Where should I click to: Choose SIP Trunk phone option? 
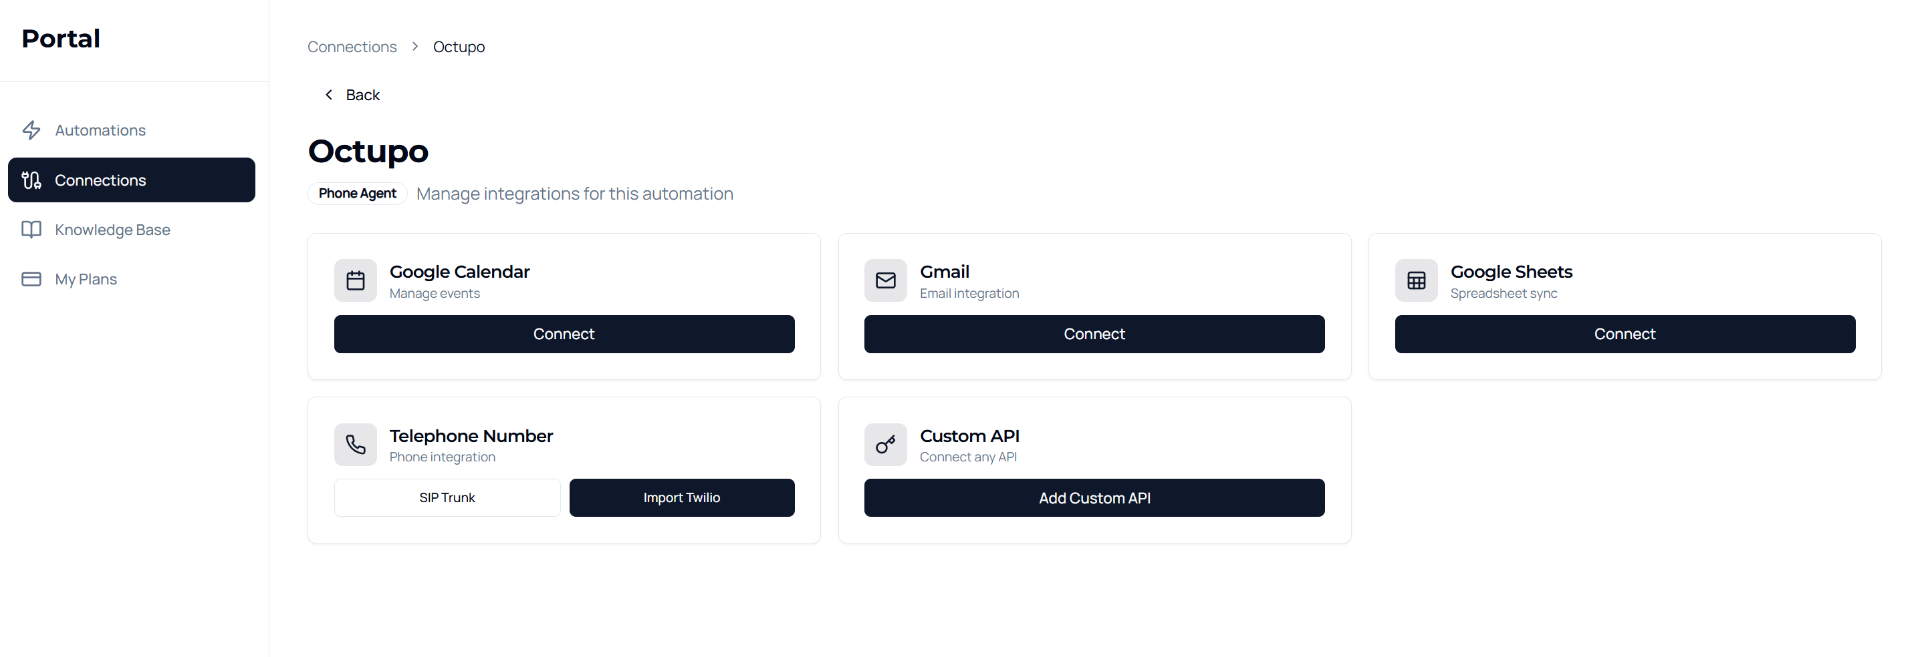tap(447, 498)
